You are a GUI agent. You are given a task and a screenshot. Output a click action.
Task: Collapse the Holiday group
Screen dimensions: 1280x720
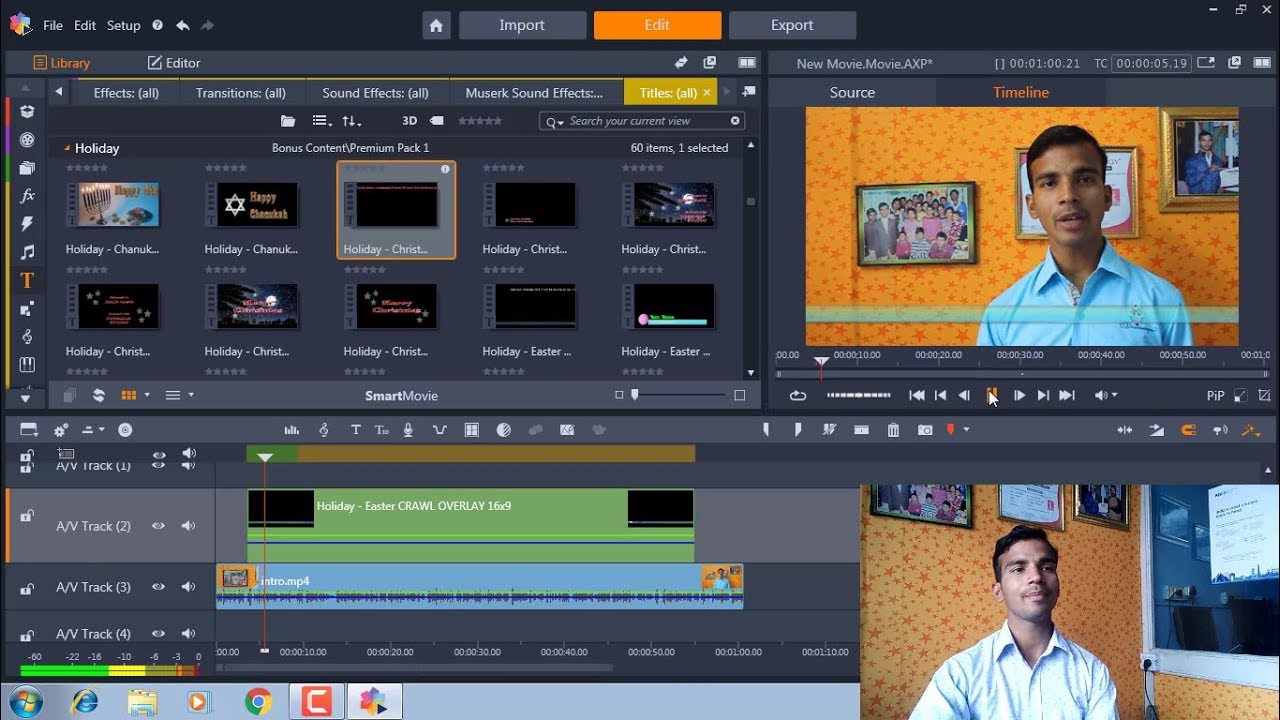67,148
